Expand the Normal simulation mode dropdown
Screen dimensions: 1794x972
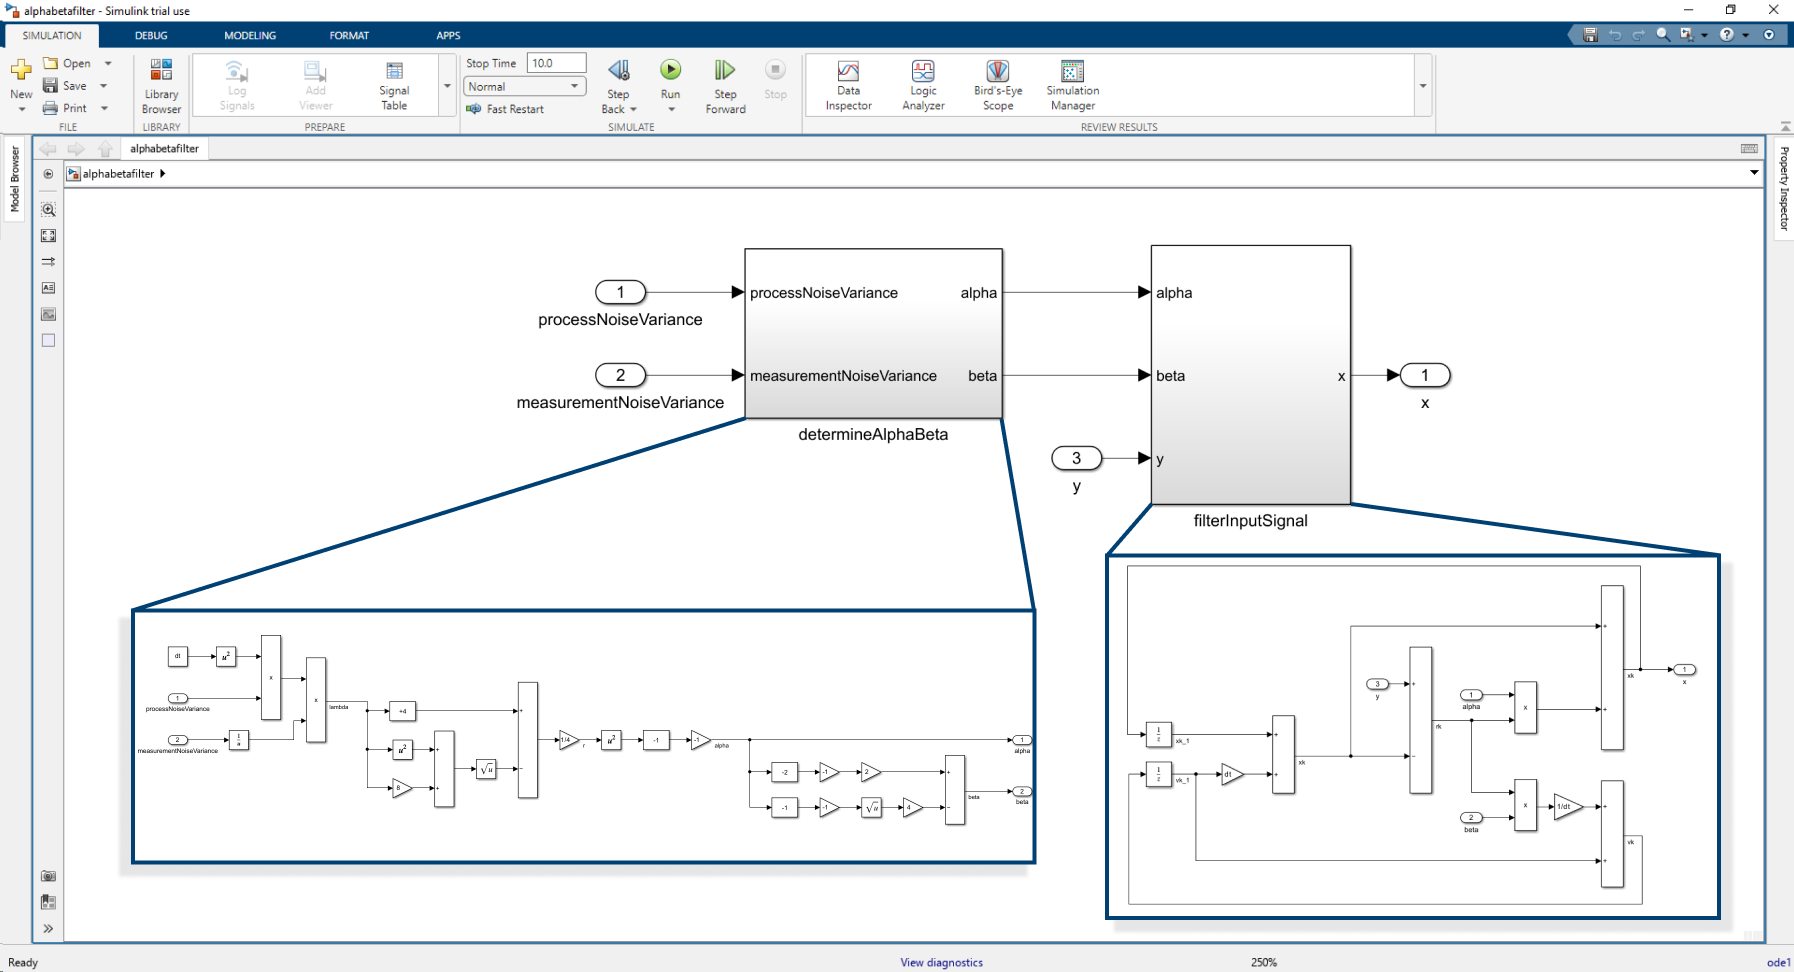[525, 87]
